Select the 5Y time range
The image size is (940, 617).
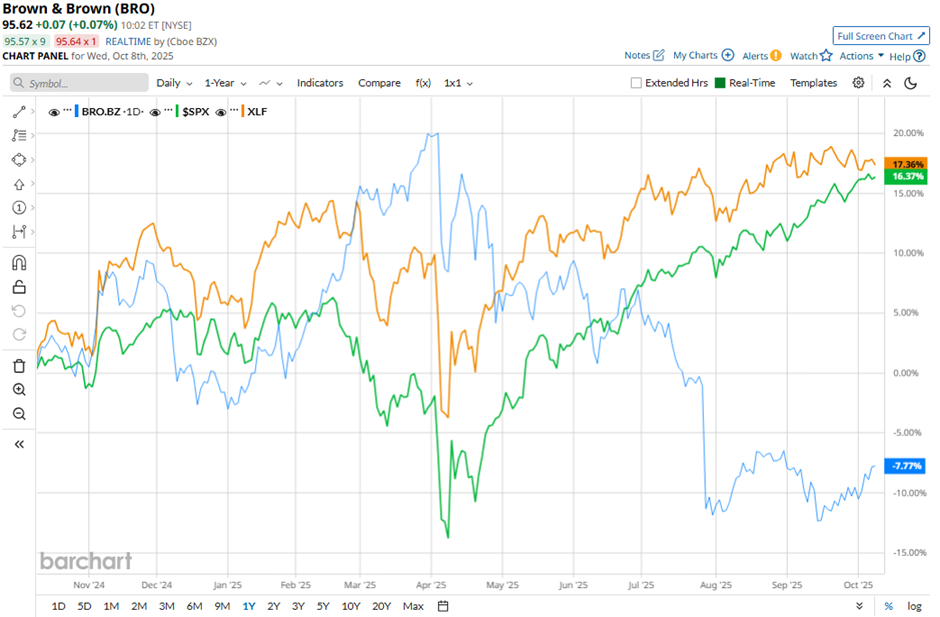(x=323, y=606)
